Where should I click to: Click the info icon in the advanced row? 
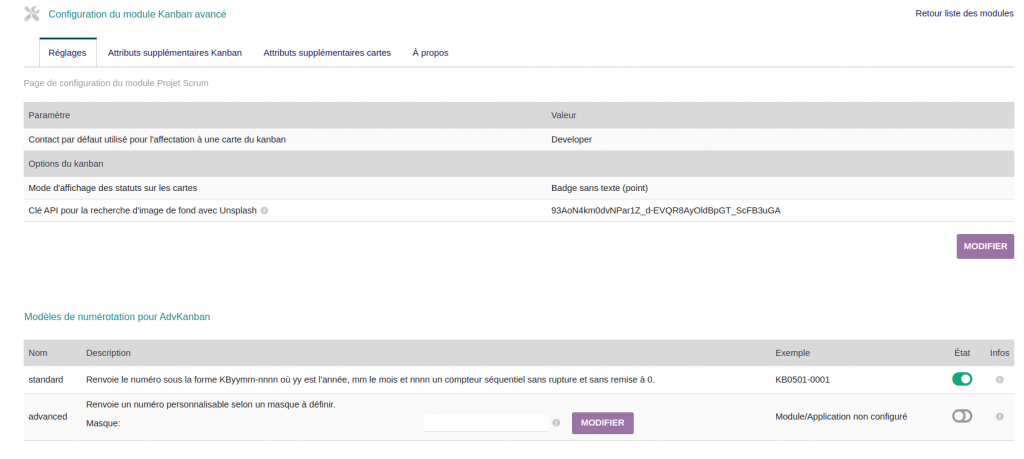coord(999,416)
